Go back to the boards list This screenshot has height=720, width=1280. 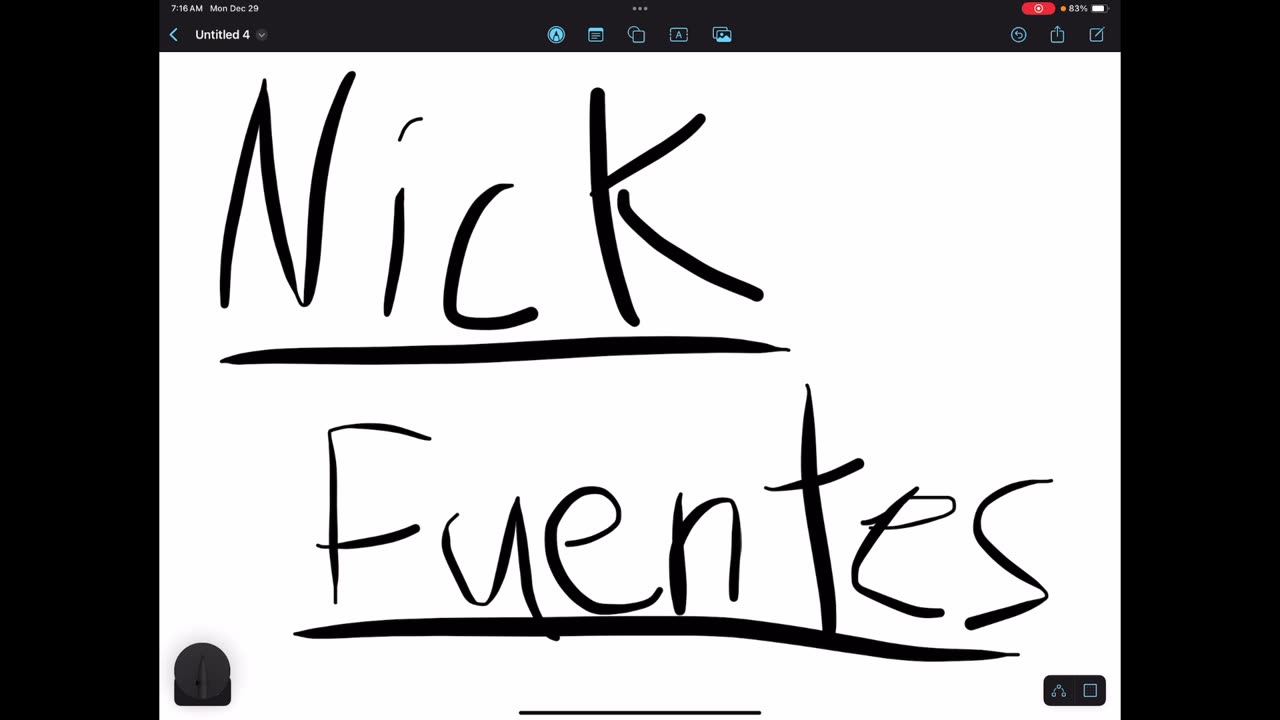(x=173, y=35)
